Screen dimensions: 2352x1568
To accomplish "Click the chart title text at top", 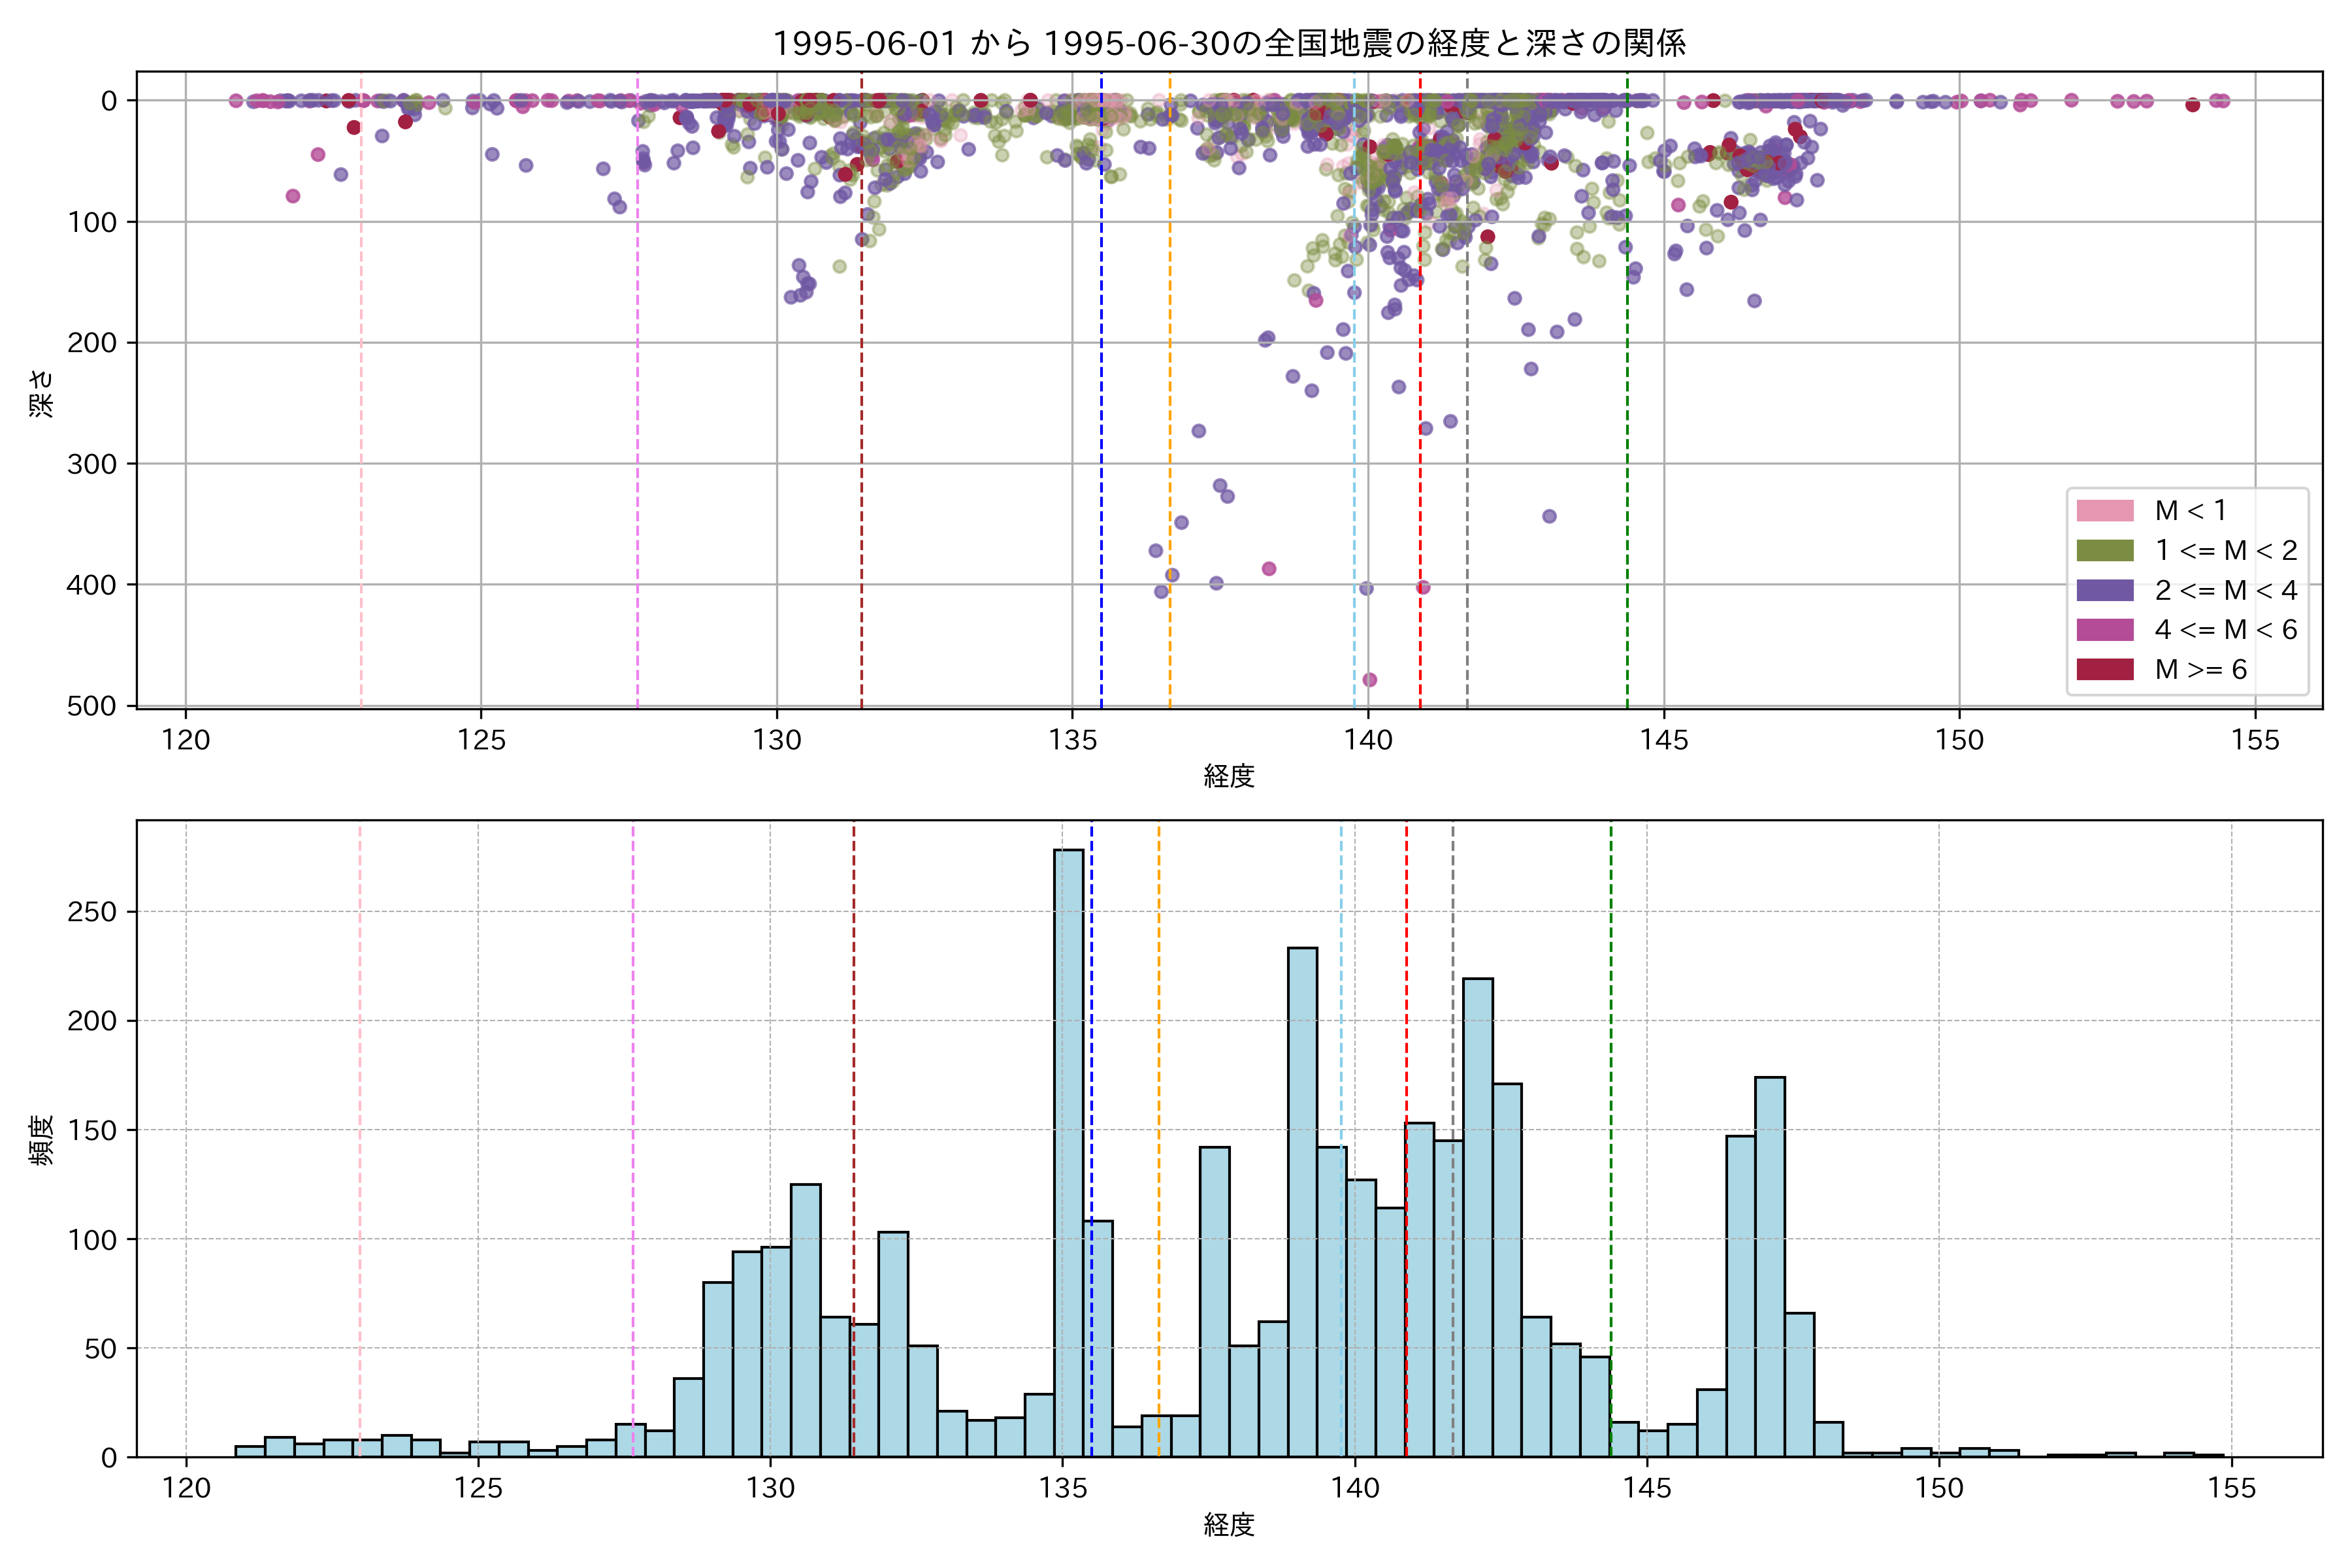I will click(1229, 43).
